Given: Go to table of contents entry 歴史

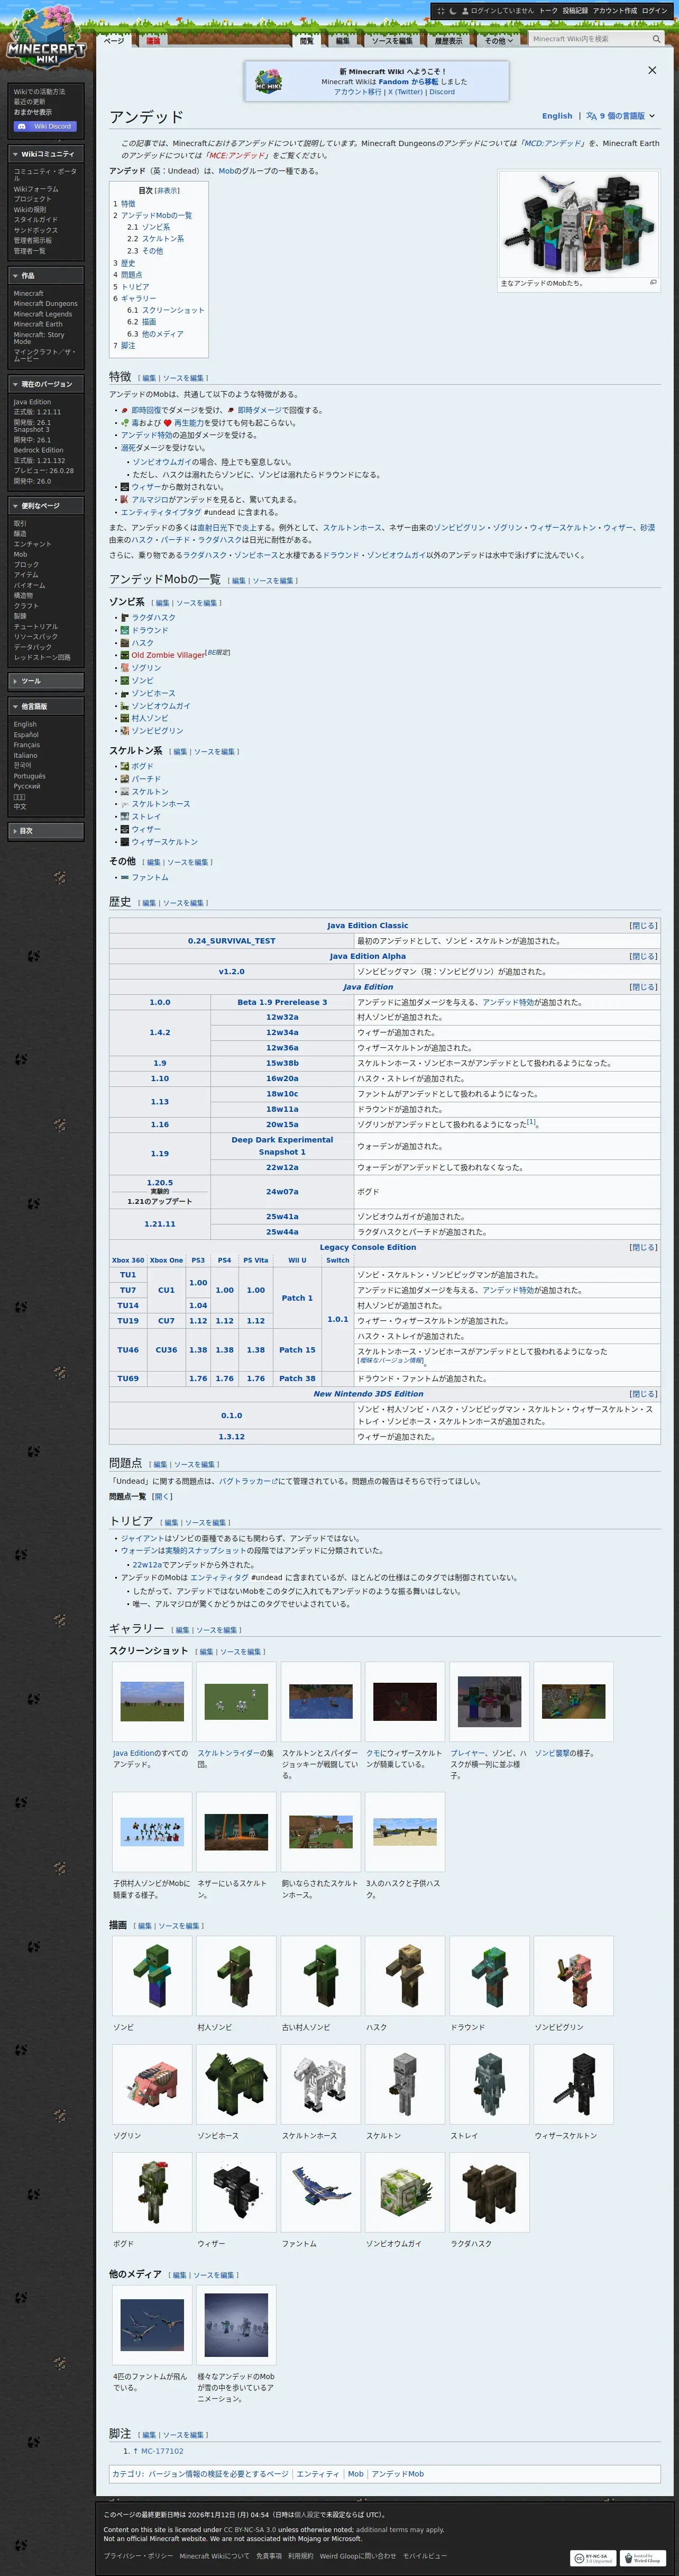Looking at the screenshot, I should point(128,263).
